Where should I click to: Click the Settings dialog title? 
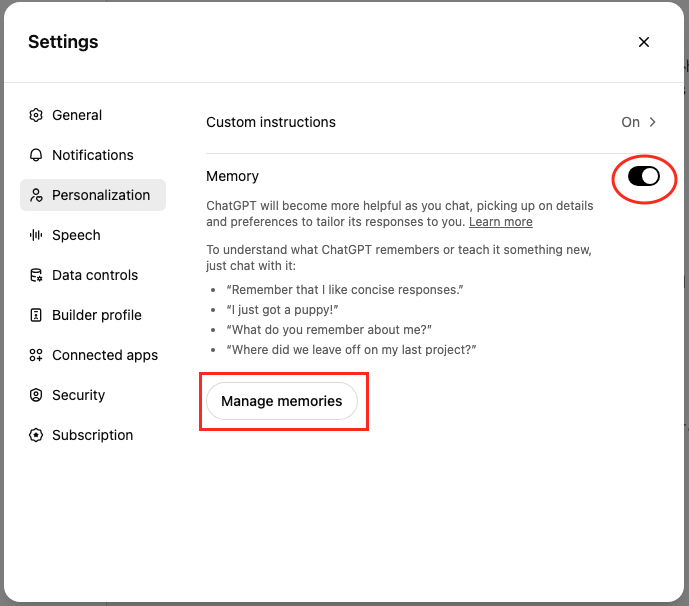[63, 42]
